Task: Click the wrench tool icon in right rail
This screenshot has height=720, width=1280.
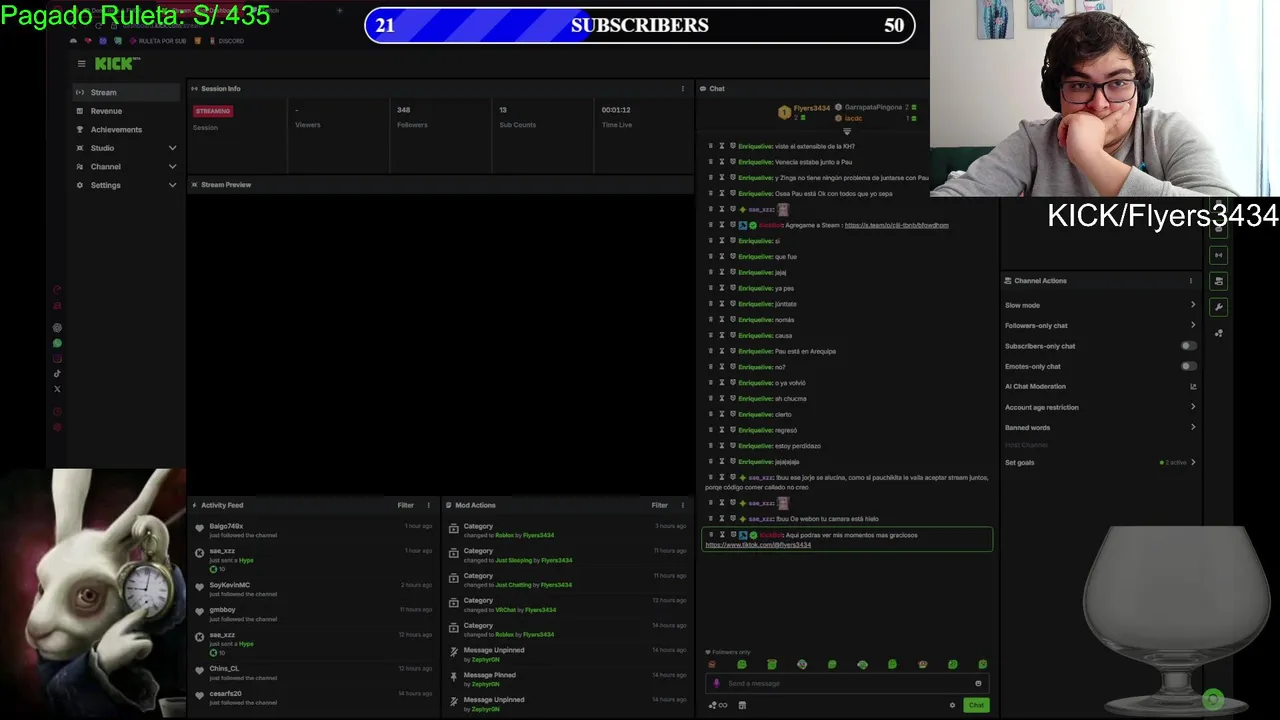Action: tap(1218, 307)
